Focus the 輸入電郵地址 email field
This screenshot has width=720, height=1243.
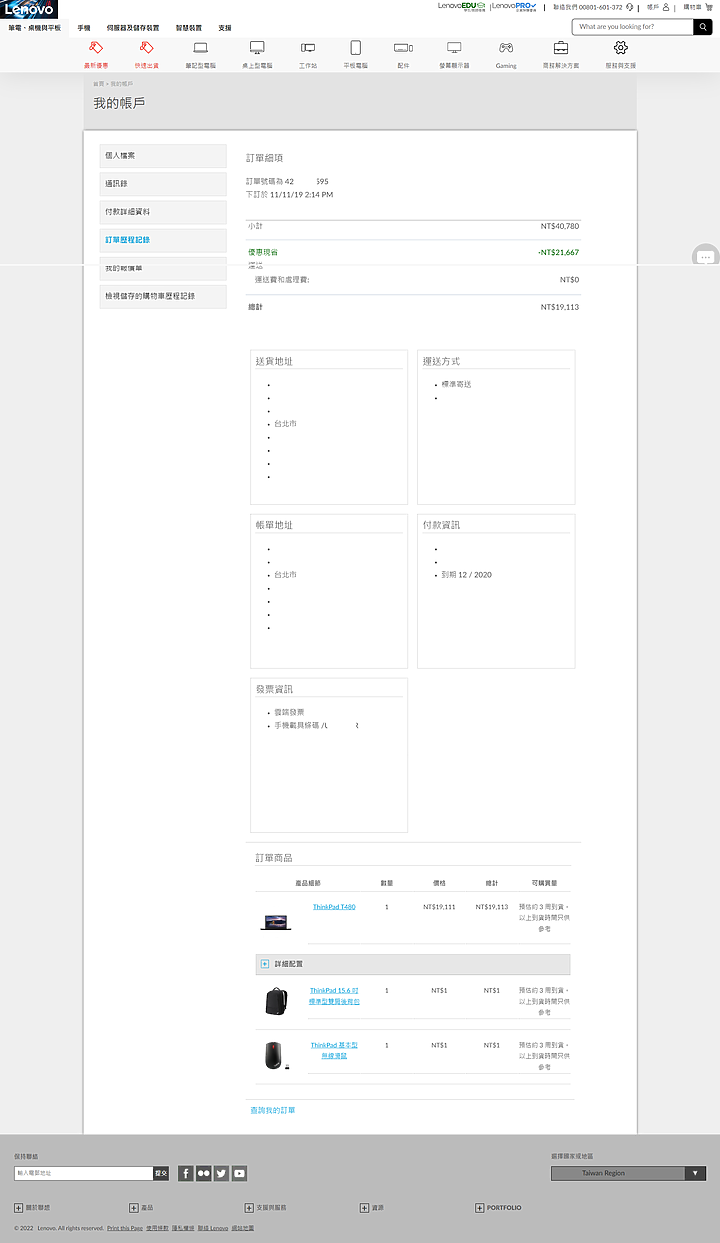click(83, 1173)
